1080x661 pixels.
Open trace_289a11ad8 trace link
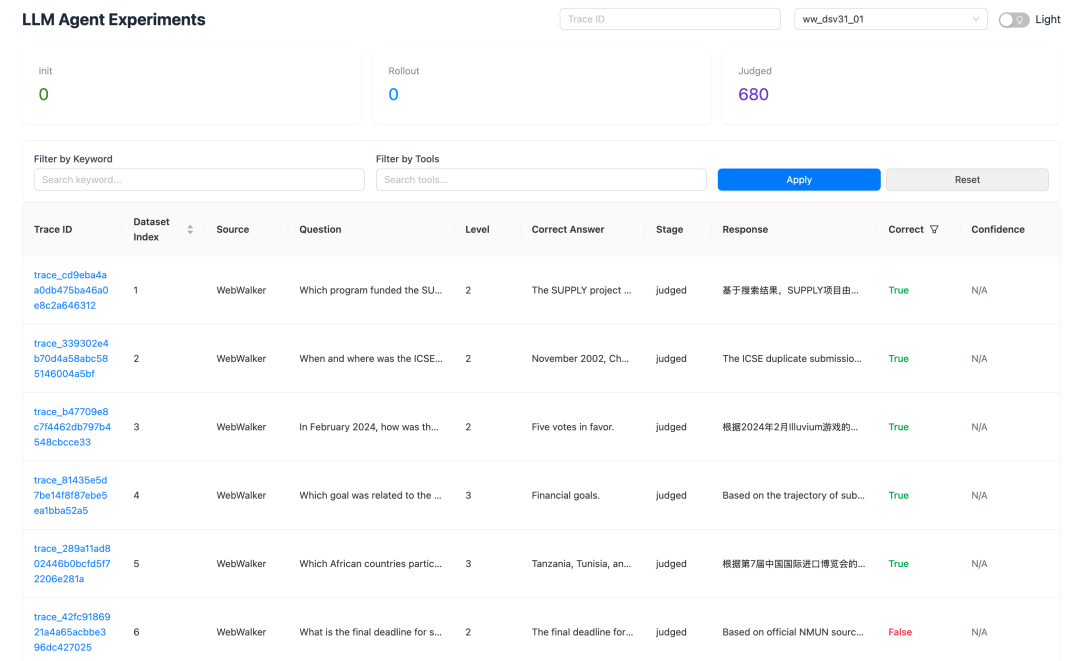pos(72,563)
